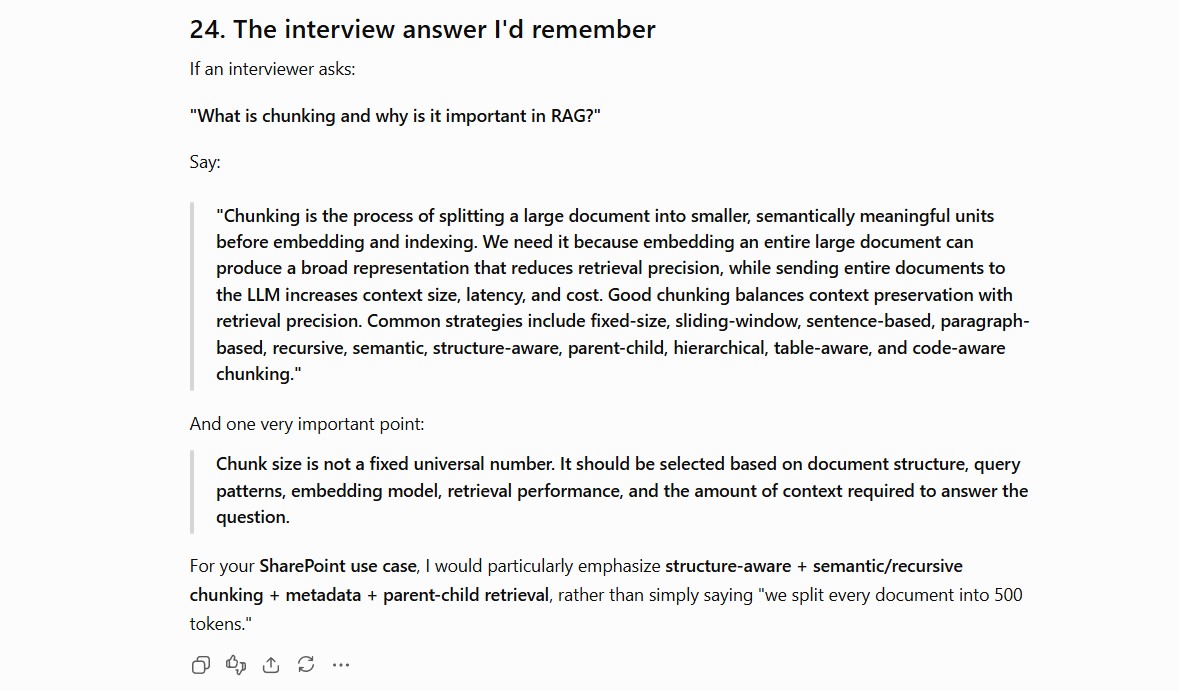
Task: Click the word "tokens." on the last line
Action: pyautogui.click(x=218, y=624)
